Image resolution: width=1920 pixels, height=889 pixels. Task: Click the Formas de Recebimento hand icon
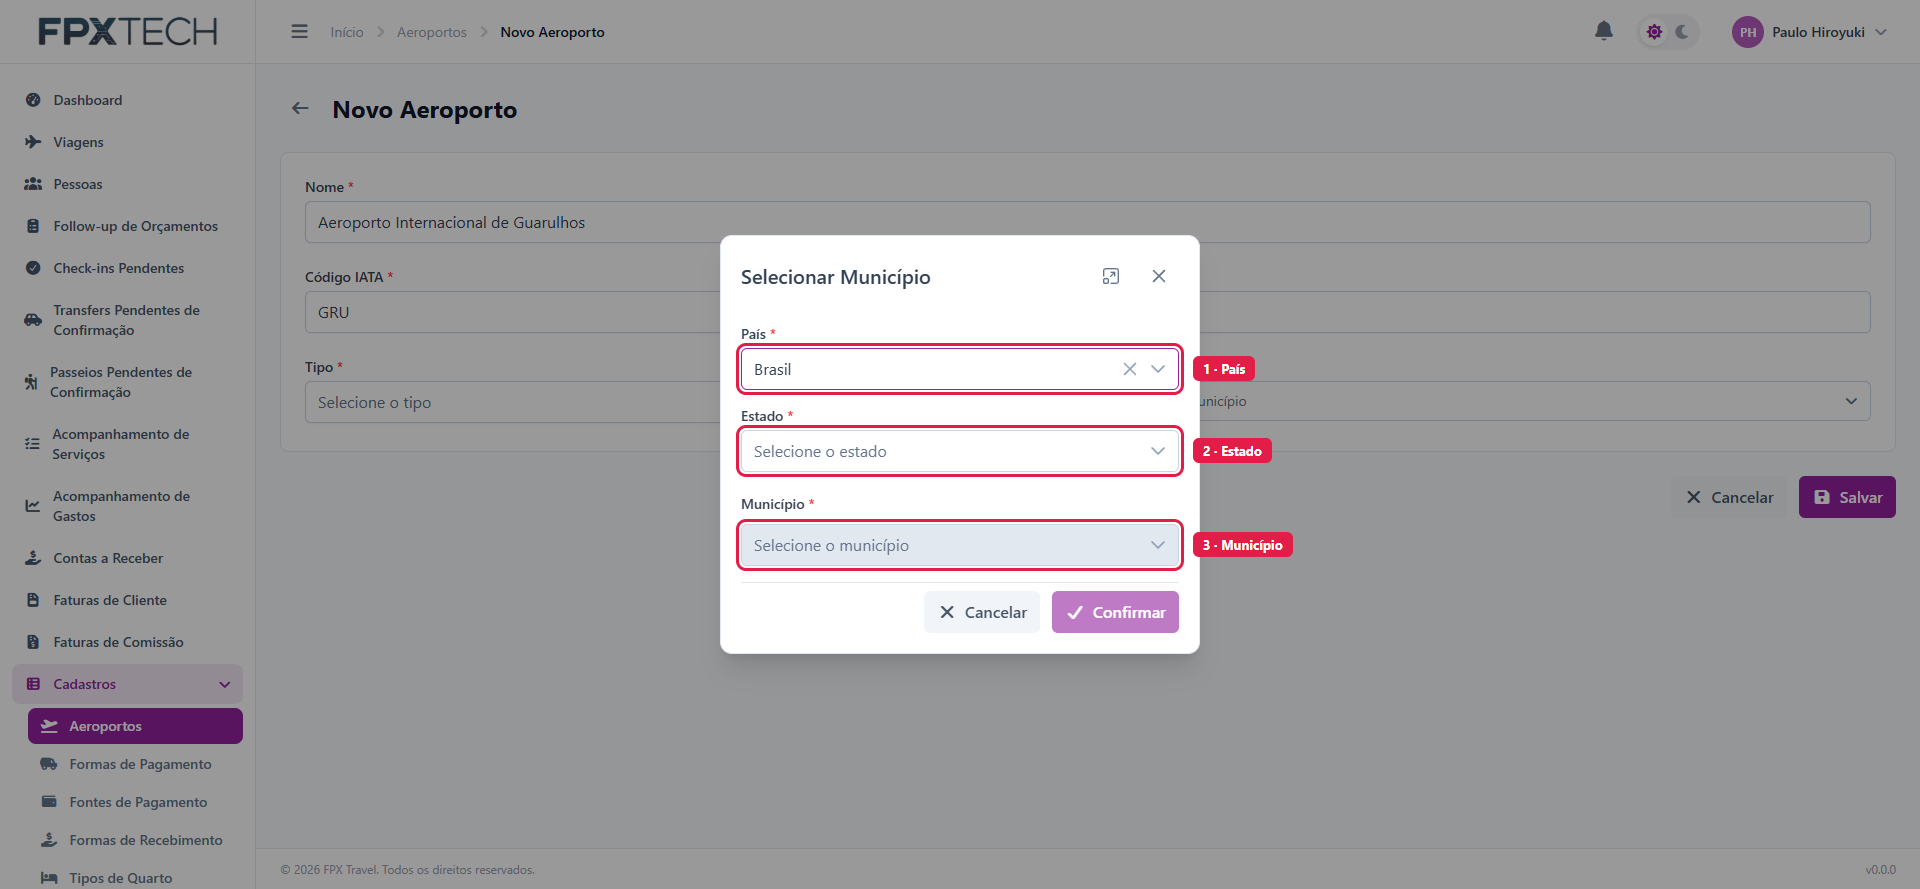[x=49, y=840]
